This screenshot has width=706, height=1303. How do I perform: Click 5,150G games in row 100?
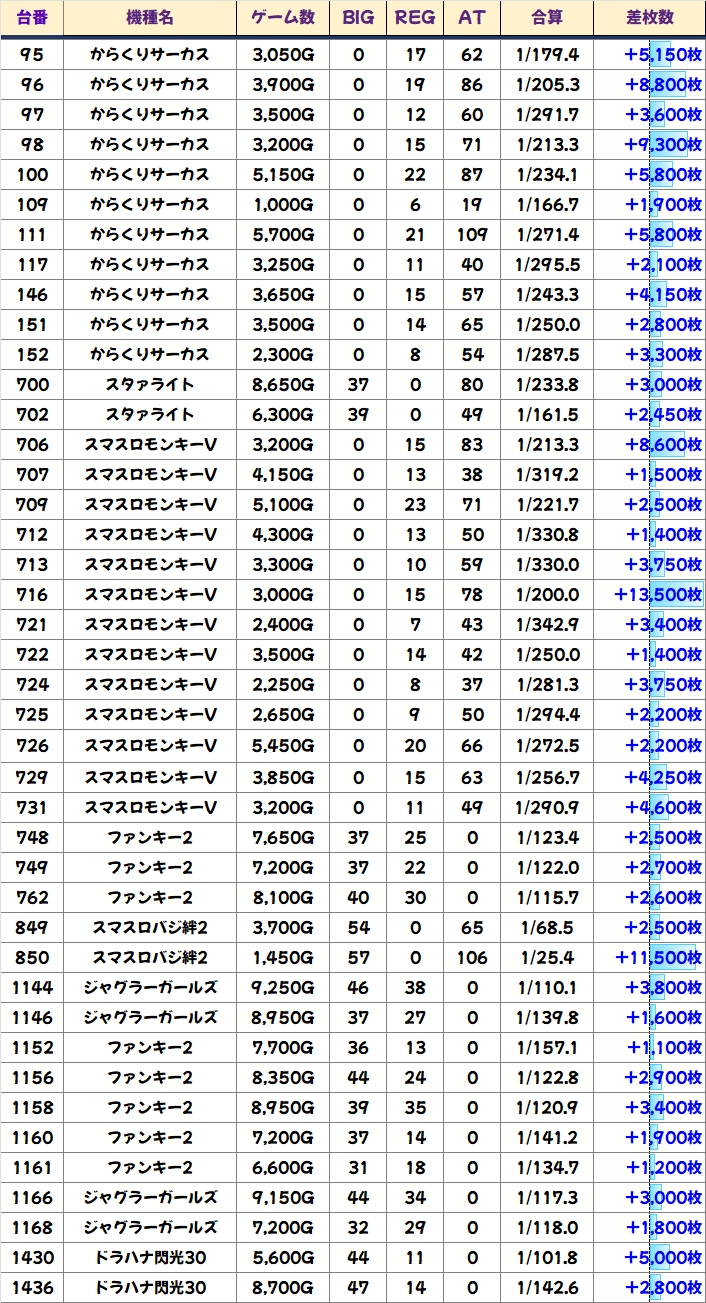(283, 174)
